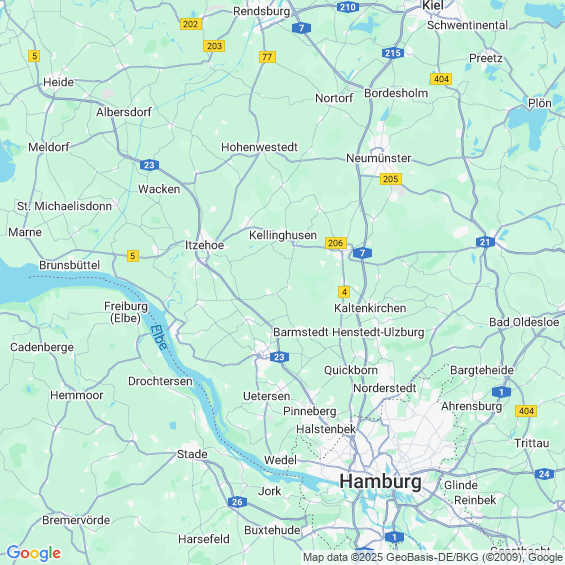Screen dimensions: 565x565
Task: Click the blue 215 highway shield
Action: [x=393, y=53]
